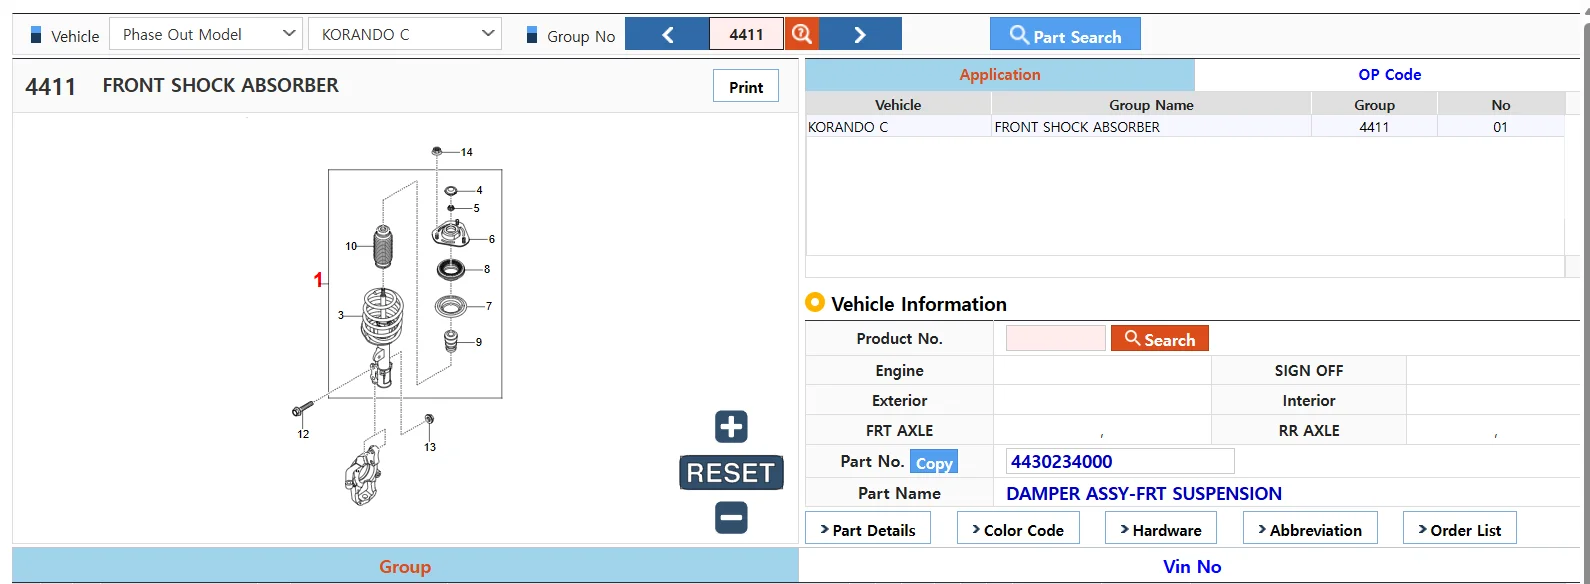1590x584 pixels.
Task: Select part callout 6 in diagram
Action: click(492, 239)
